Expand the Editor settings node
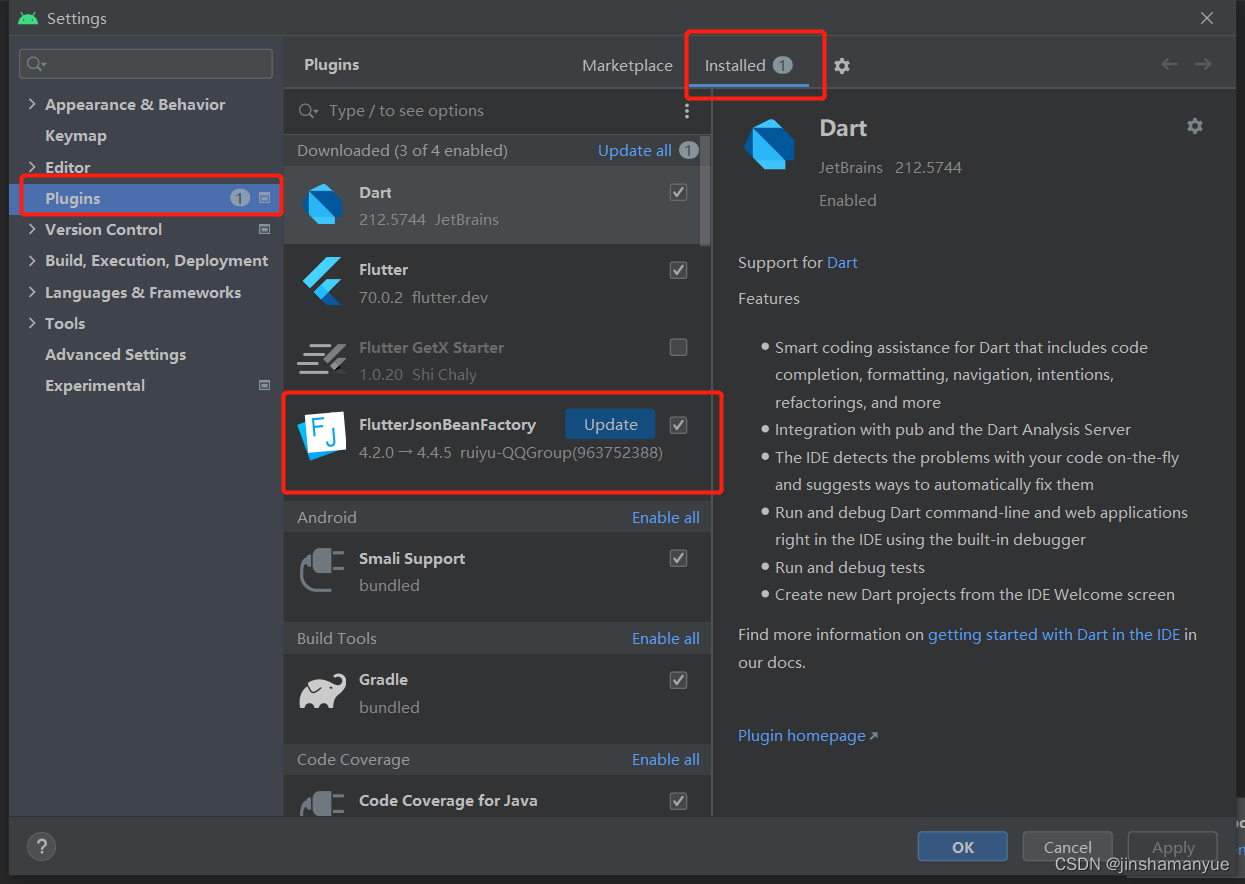 [x=32, y=167]
